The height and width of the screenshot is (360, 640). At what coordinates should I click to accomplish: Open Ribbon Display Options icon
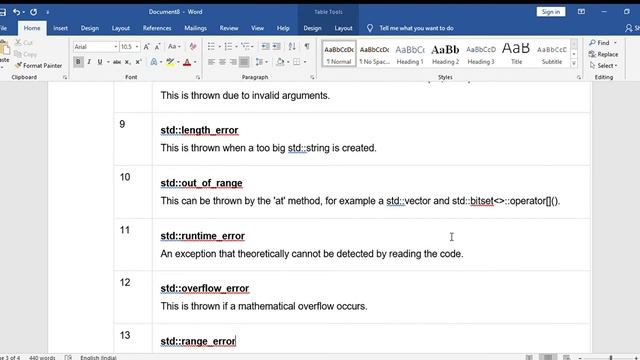(x=581, y=12)
